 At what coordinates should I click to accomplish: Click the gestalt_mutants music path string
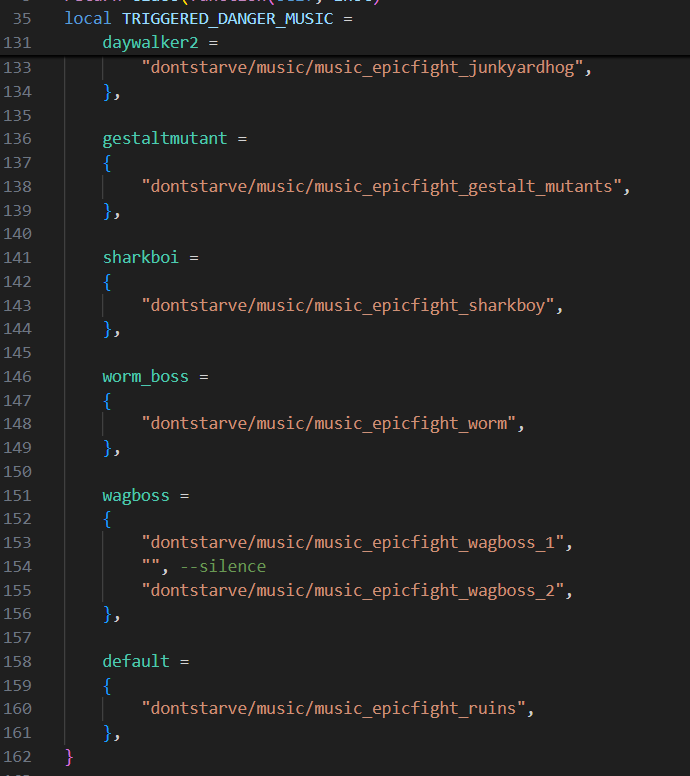[385, 186]
